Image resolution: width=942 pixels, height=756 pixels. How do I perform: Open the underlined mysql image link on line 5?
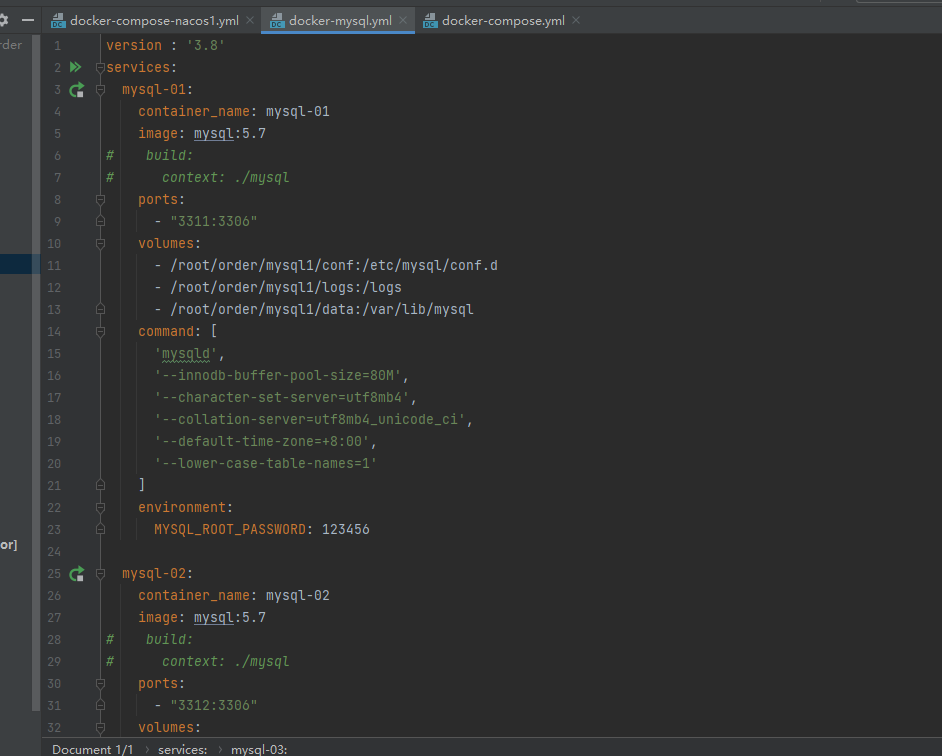tap(213, 133)
